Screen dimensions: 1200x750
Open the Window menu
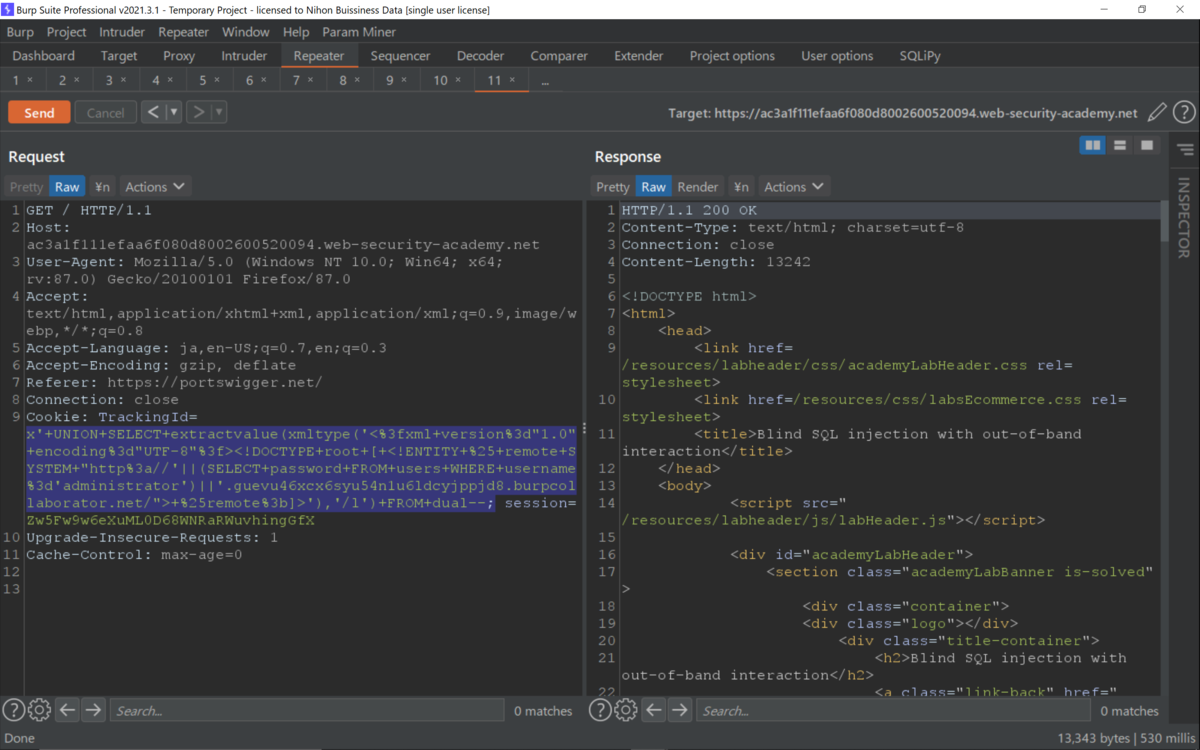[x=245, y=32]
